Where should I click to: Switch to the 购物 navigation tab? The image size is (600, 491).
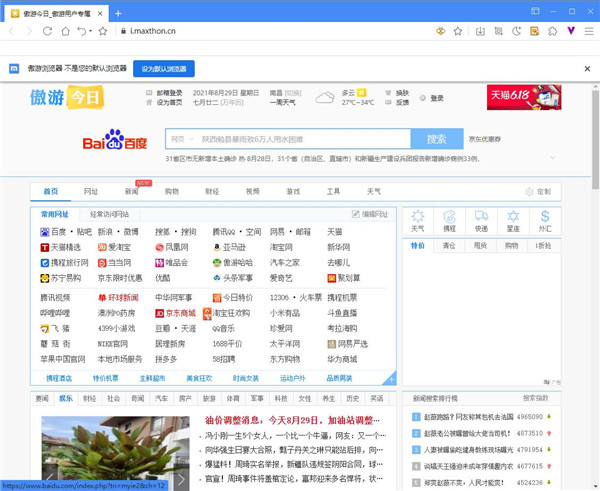(x=171, y=191)
